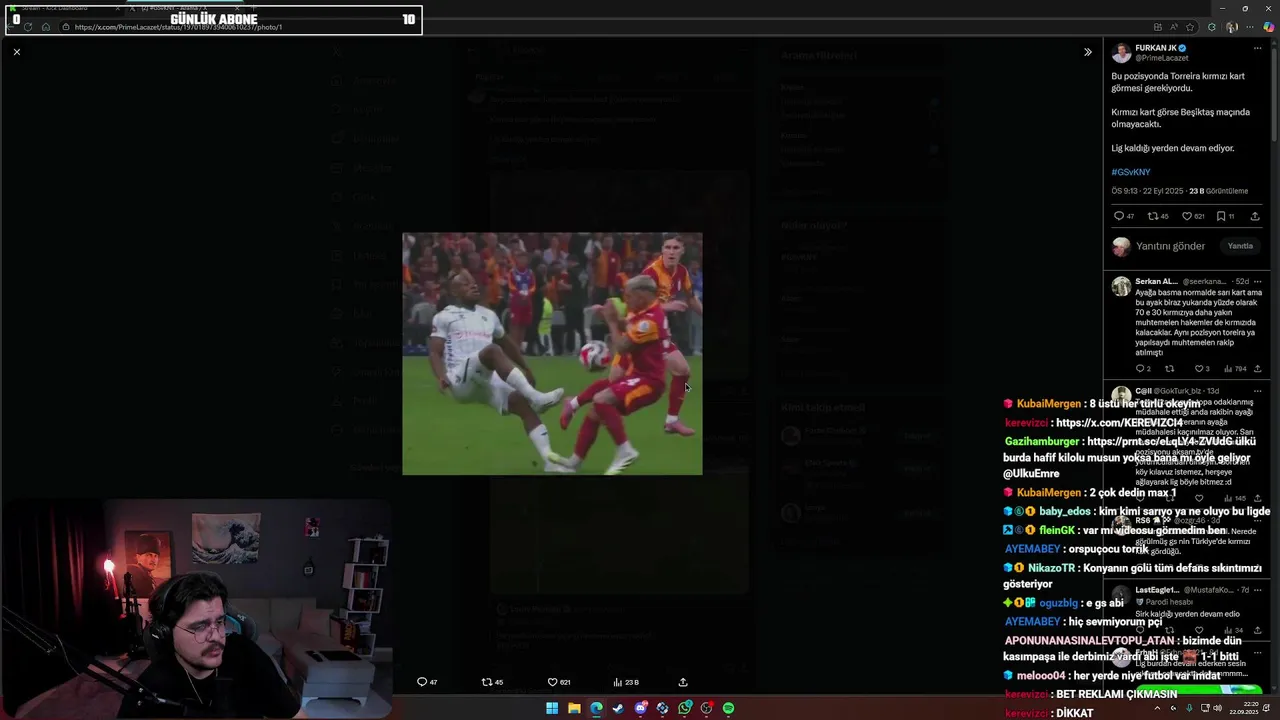
Task: Share Serkan AL's comment
Action: (x=1257, y=369)
